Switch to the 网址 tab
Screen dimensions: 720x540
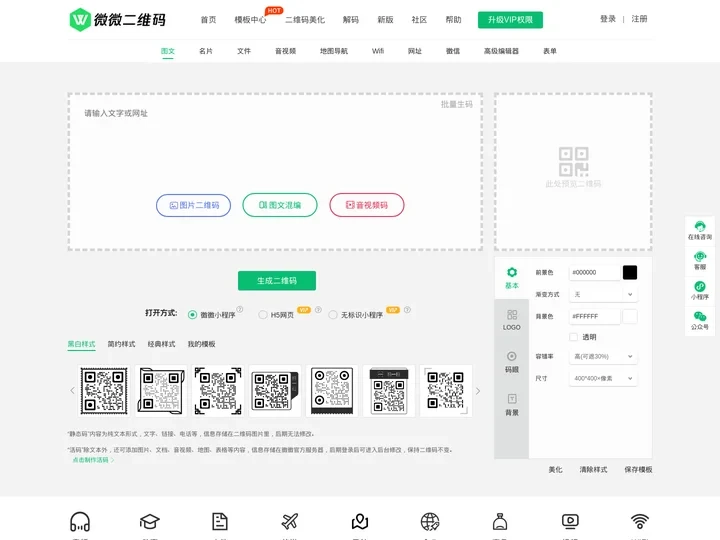[x=415, y=51]
